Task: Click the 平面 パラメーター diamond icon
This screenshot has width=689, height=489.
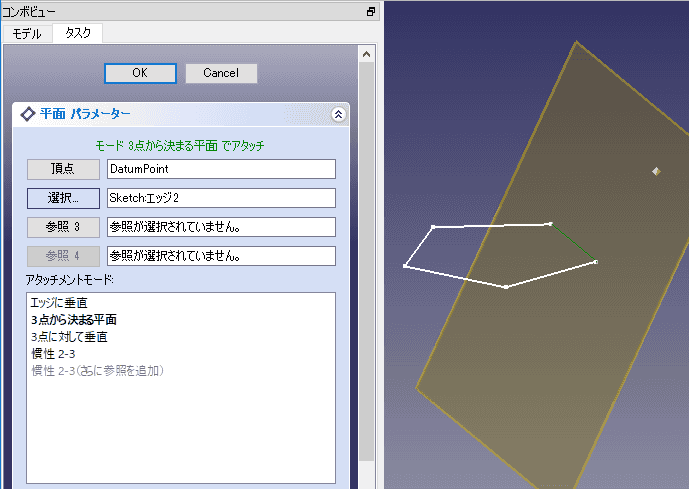Action: pos(28,114)
